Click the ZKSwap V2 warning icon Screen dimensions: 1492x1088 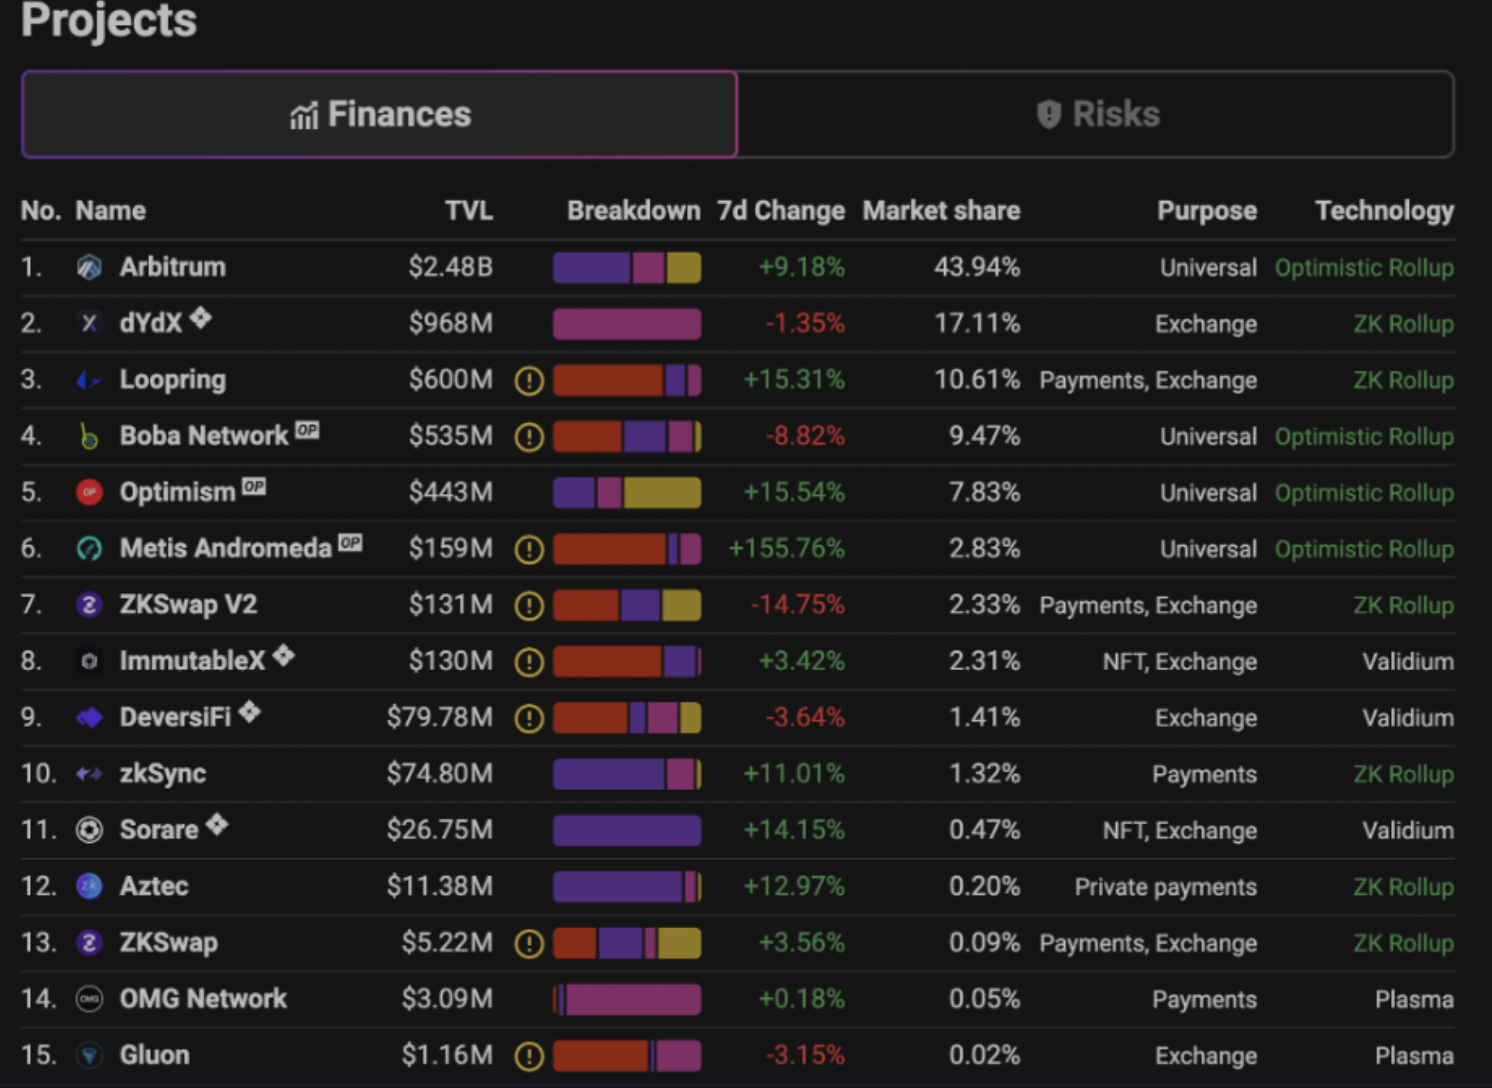[529, 606]
